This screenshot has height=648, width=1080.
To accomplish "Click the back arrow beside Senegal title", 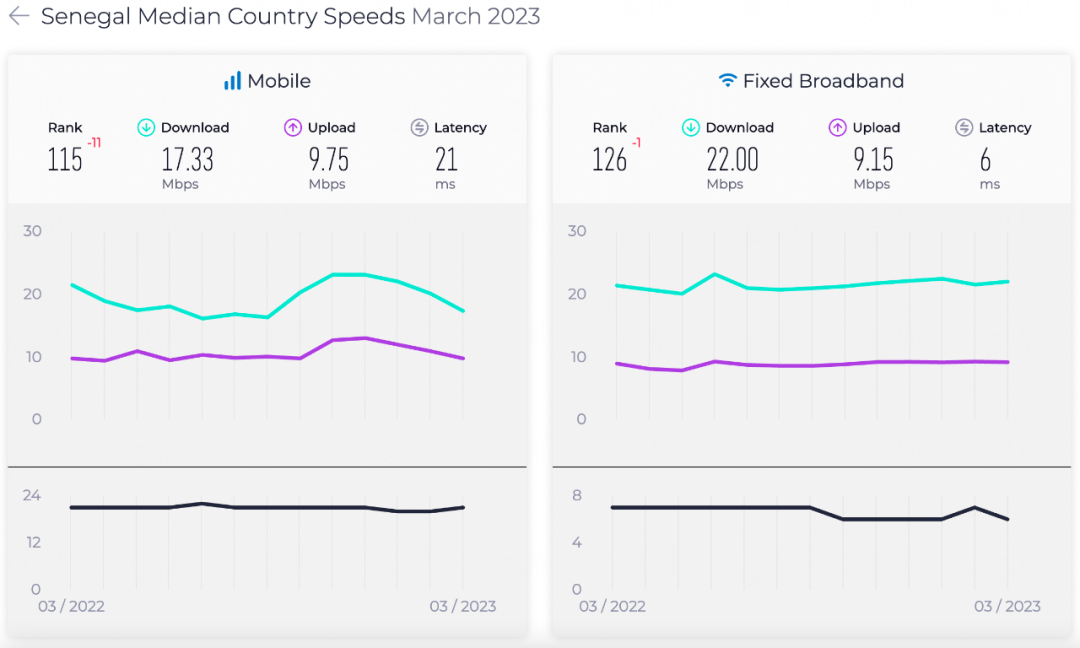I will pyautogui.click(x=18, y=17).
